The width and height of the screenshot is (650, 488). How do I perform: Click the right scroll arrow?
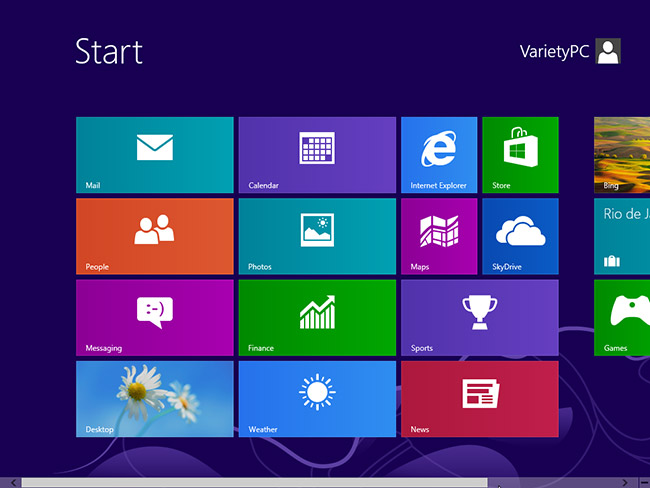pyautogui.click(x=625, y=483)
